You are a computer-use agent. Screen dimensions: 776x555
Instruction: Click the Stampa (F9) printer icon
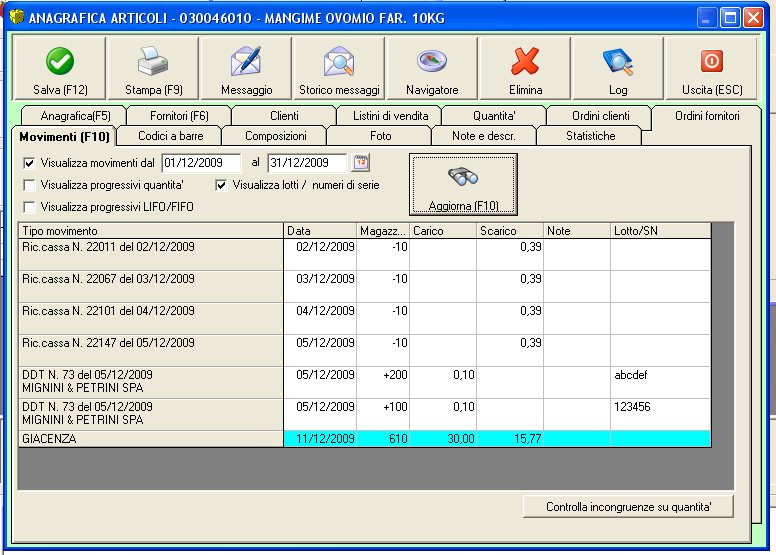tap(153, 62)
